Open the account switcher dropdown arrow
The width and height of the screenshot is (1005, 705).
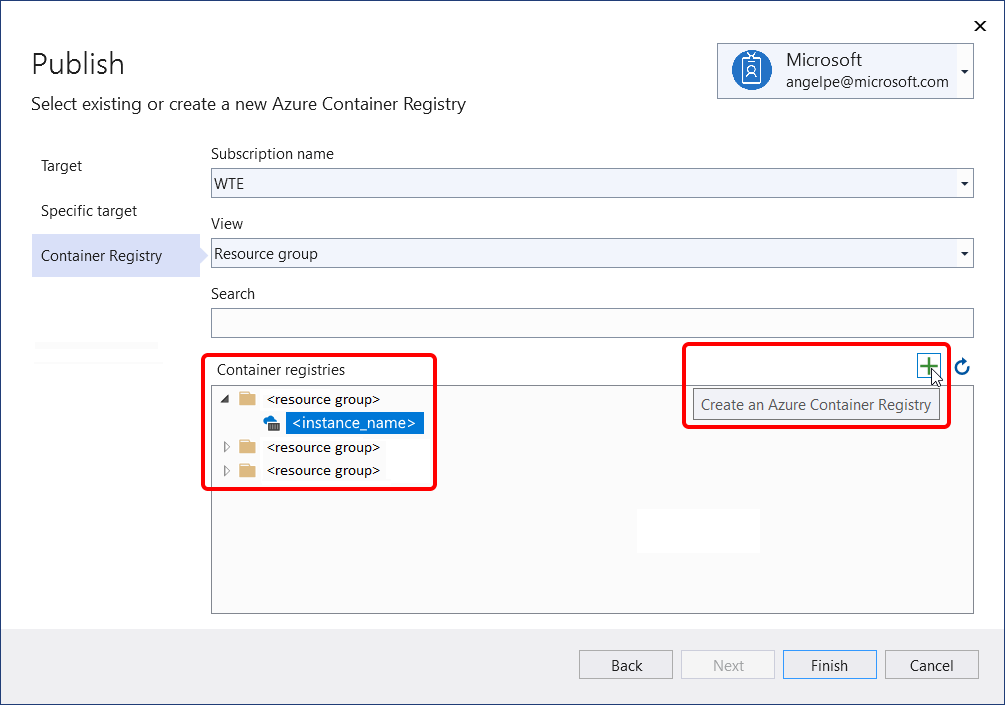tap(964, 71)
